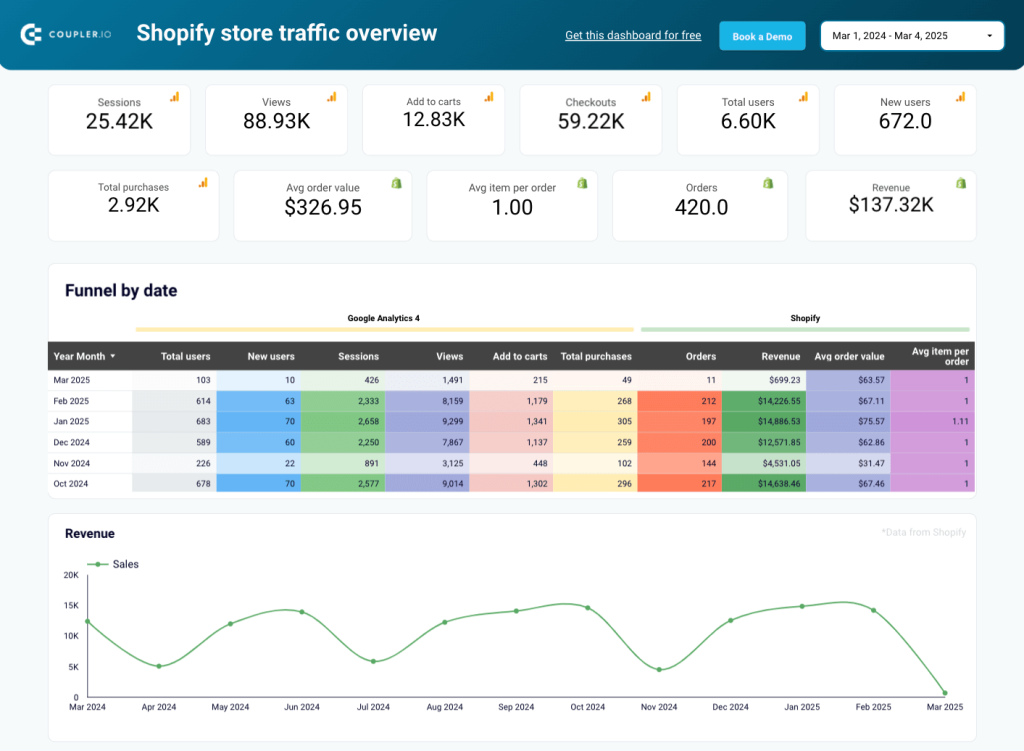Select the Oct 2024 table row label
The width and height of the screenshot is (1024, 751).
click(71, 484)
